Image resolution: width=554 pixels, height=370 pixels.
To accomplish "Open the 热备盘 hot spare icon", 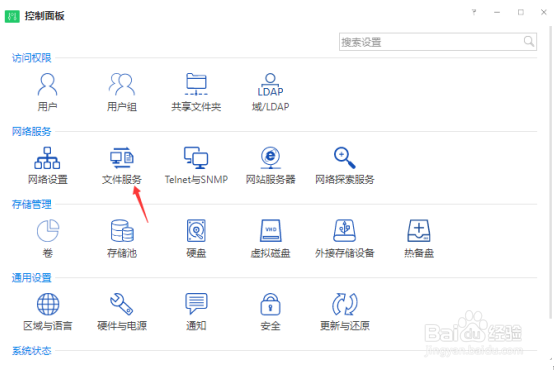I will point(419,231).
